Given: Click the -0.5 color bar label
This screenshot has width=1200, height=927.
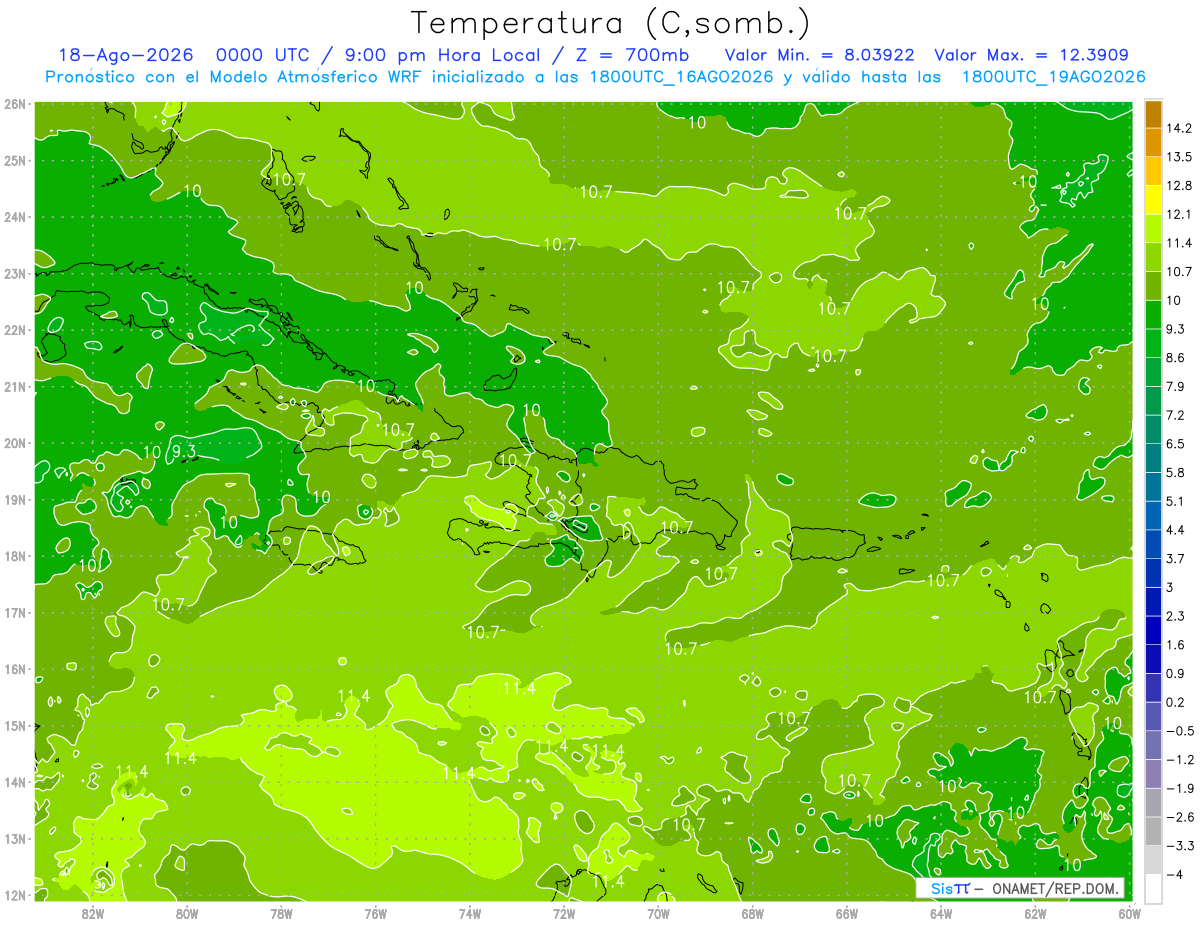Looking at the screenshot, I should point(1180,731).
